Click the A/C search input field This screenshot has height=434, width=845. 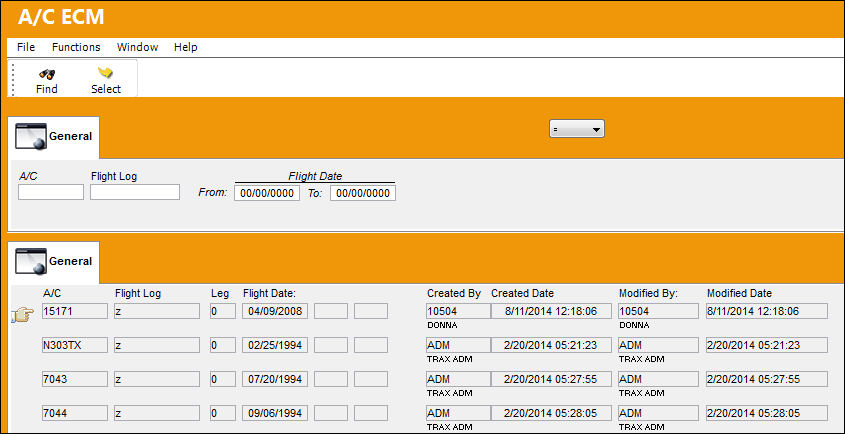51,192
